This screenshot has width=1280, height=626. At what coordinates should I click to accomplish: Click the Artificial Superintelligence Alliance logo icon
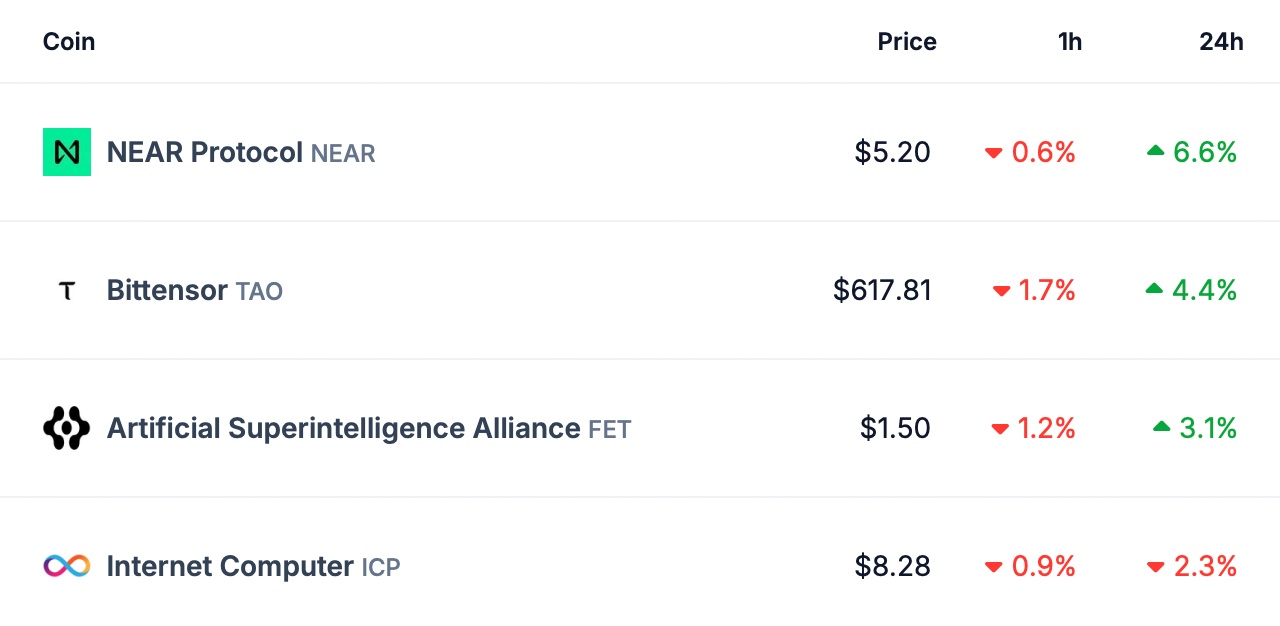click(67, 428)
